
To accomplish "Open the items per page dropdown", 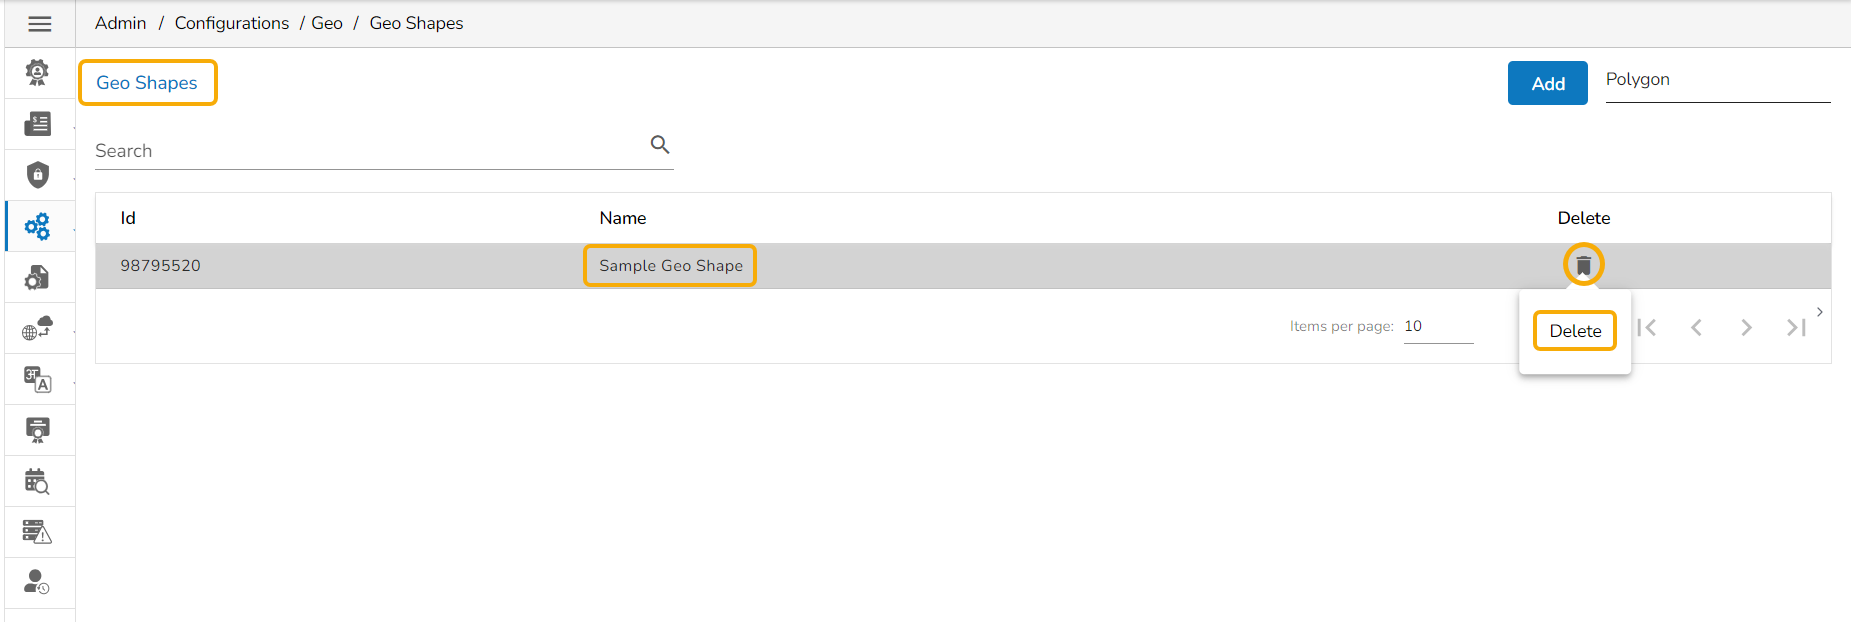I will (1437, 327).
